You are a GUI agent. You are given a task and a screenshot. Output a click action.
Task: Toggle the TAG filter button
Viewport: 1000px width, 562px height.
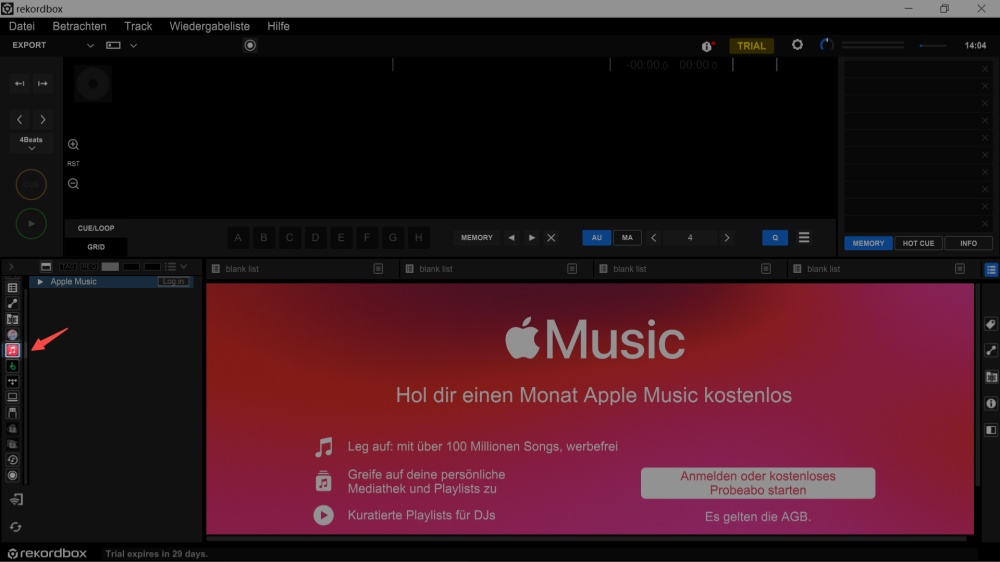68,267
